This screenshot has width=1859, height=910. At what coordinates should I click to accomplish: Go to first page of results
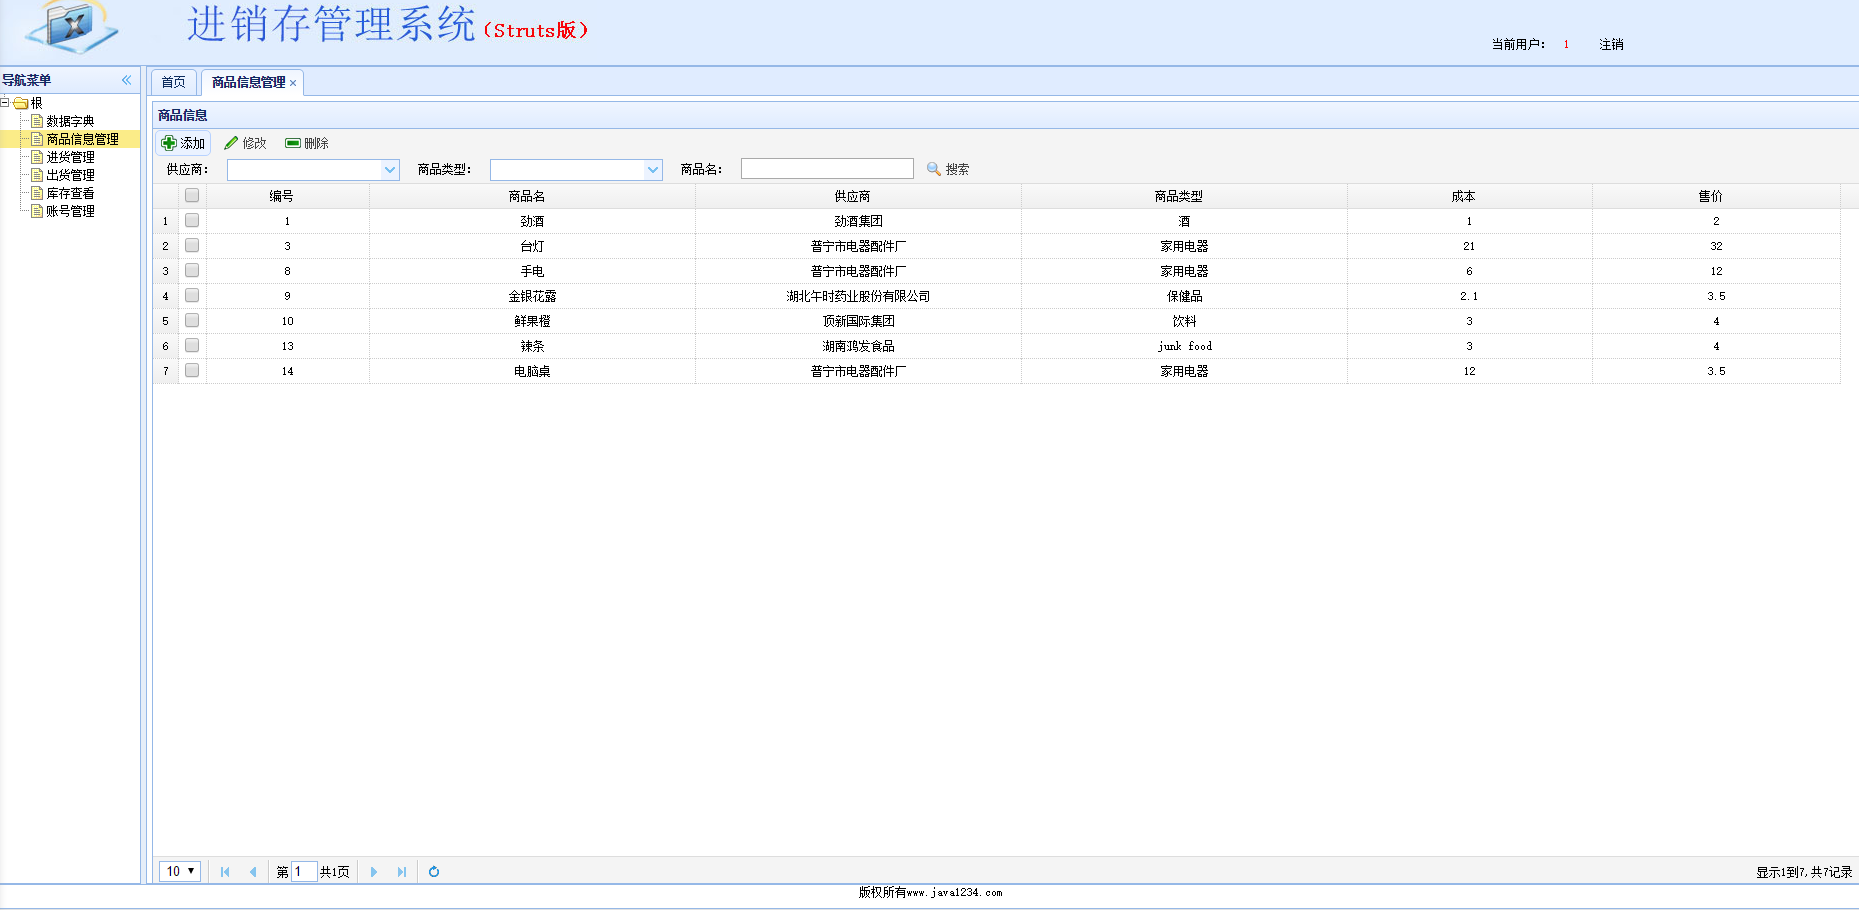click(225, 872)
